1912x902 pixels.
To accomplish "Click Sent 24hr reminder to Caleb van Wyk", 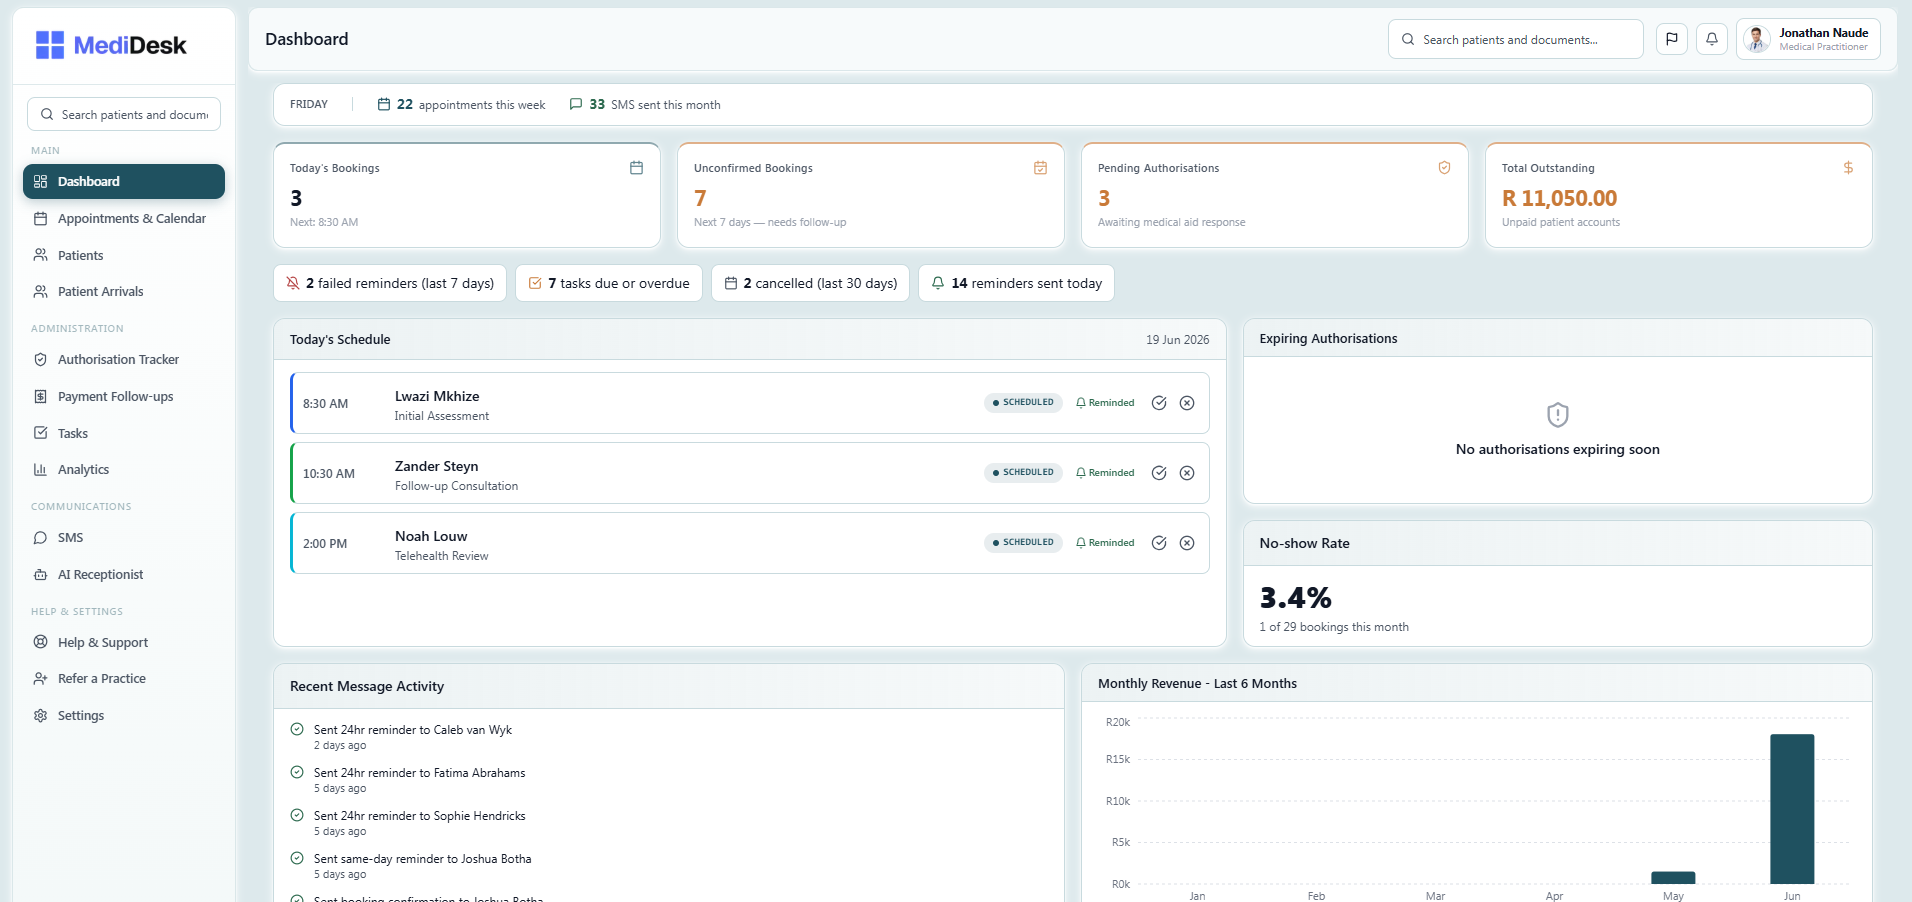I will 413,730.
